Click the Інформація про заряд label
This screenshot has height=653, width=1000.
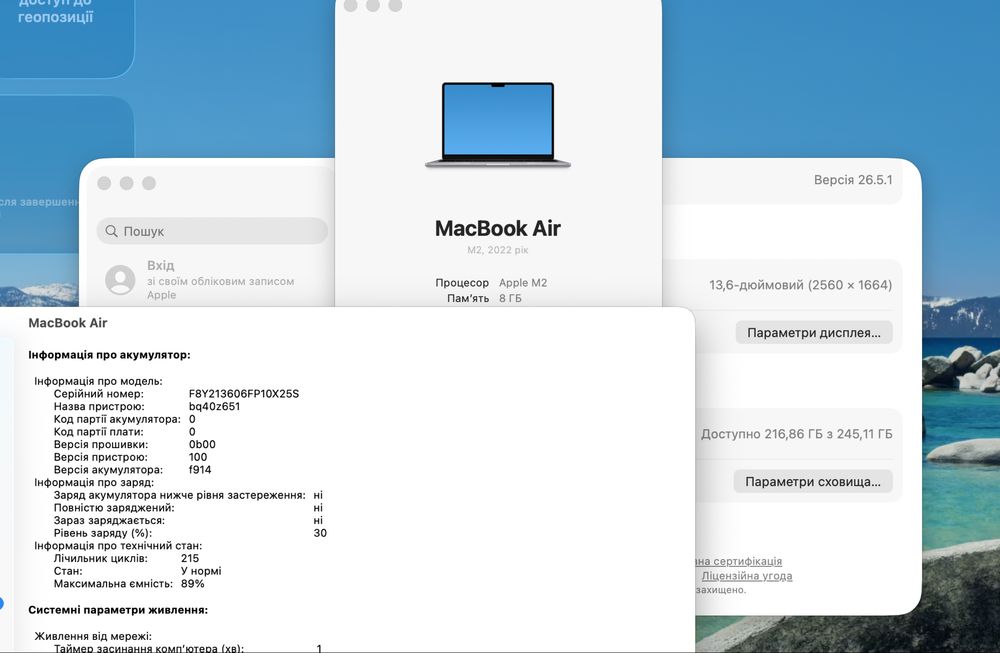click(x=94, y=482)
